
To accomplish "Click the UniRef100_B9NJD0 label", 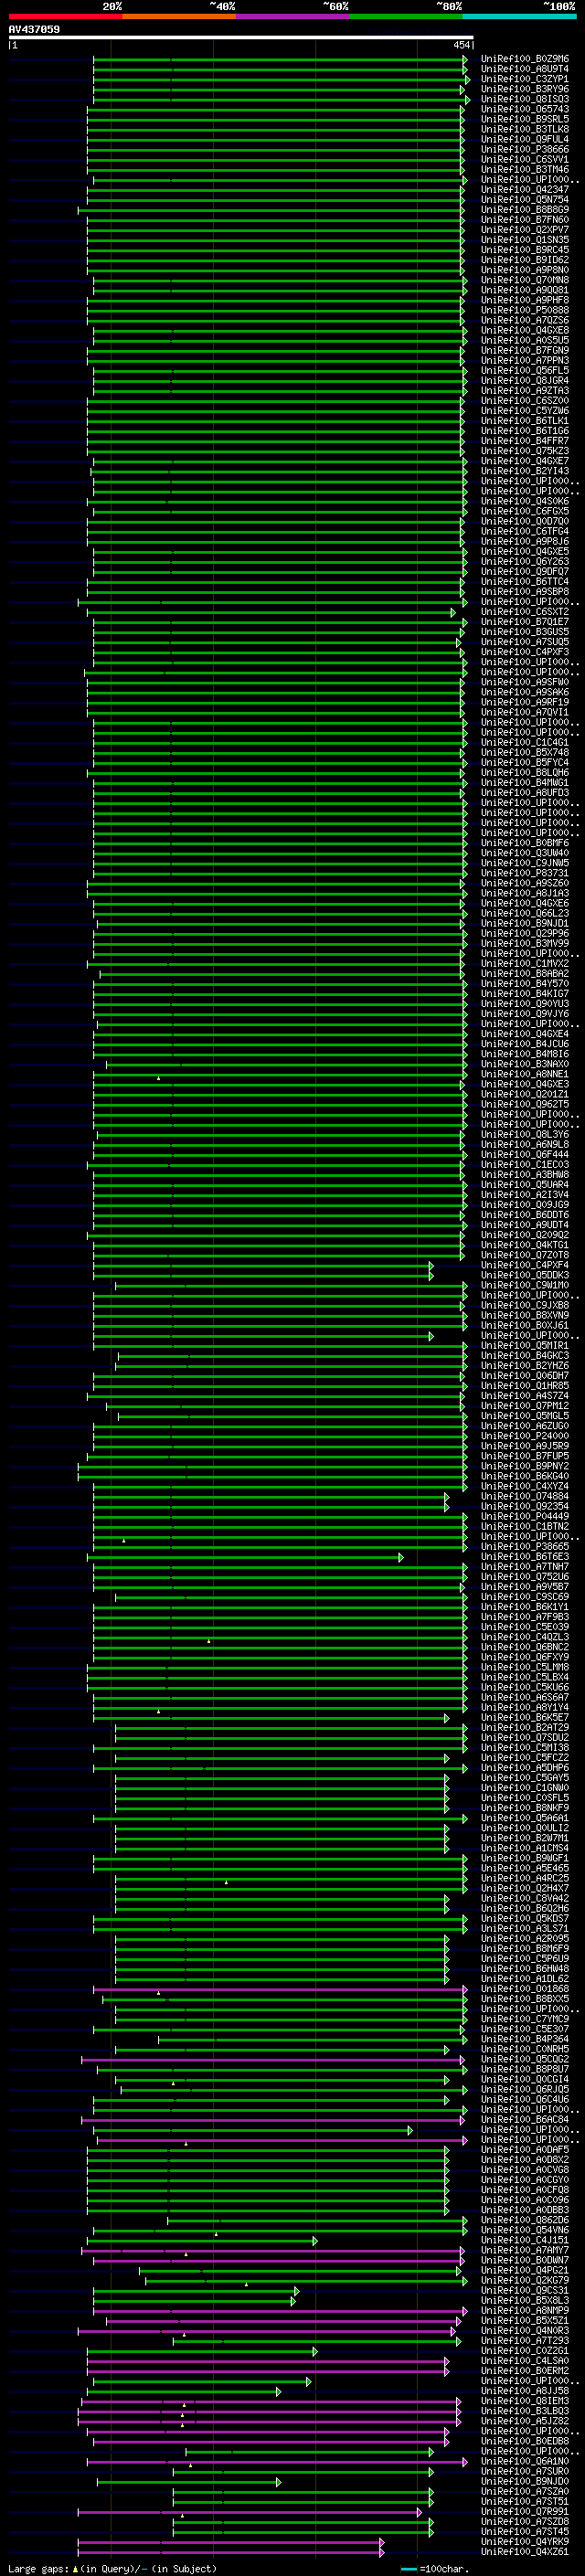I will [x=525, y=2481].
